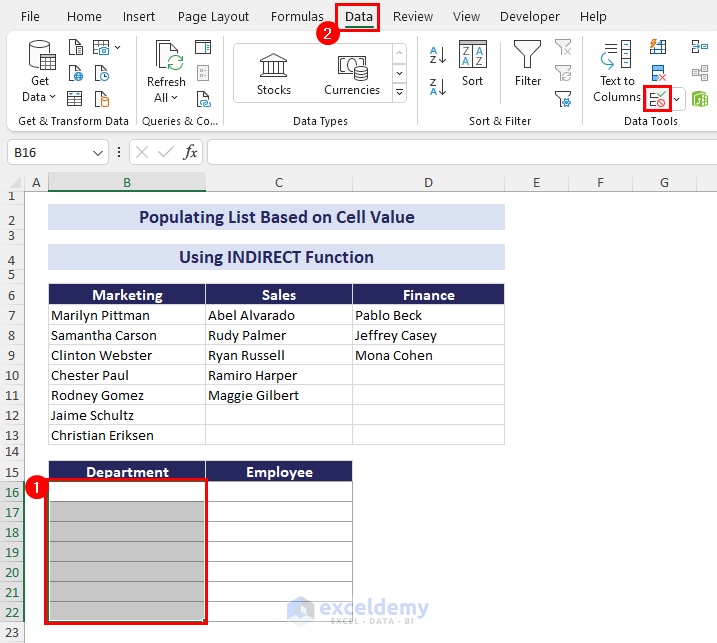Screen dimensions: 717x643
Task: Select all cells corner button
Action: 14,183
